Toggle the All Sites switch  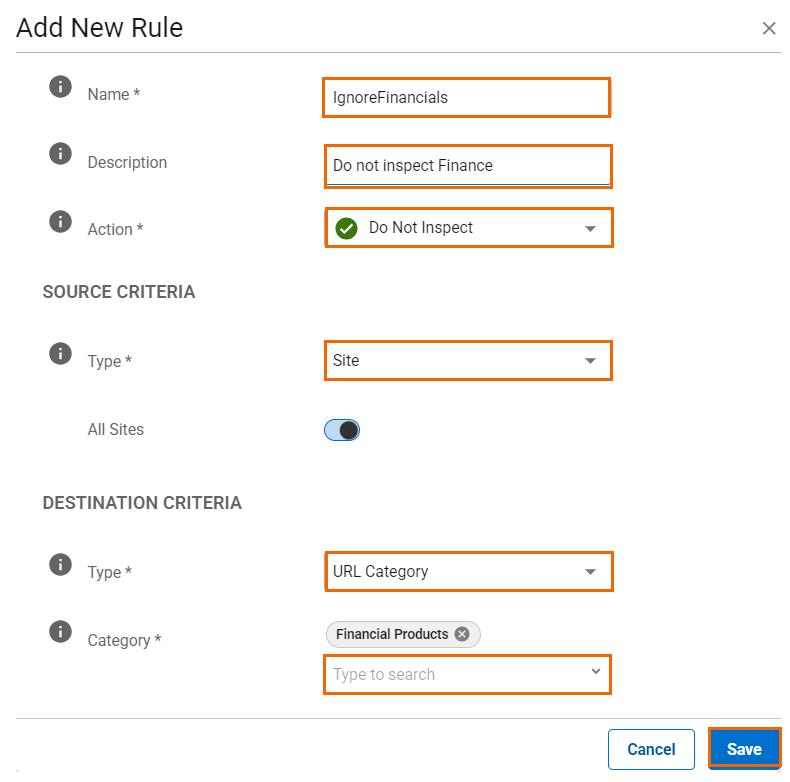(342, 430)
